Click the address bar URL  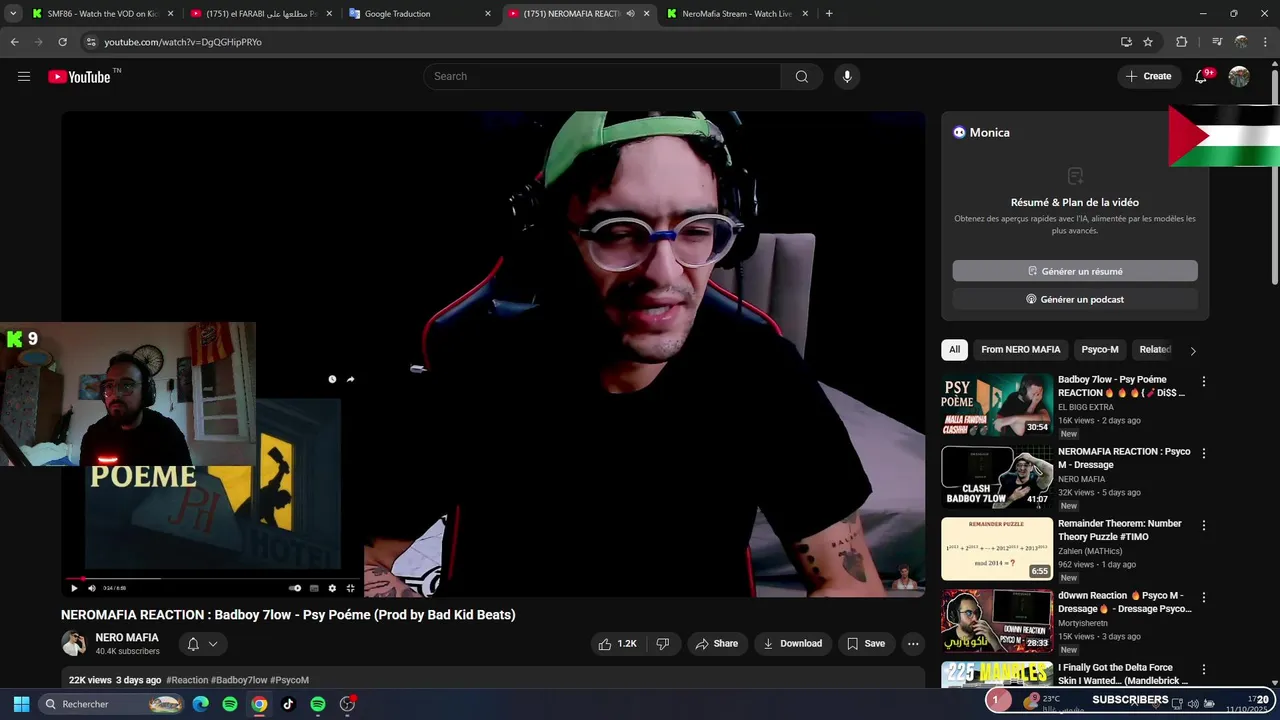coord(183,42)
